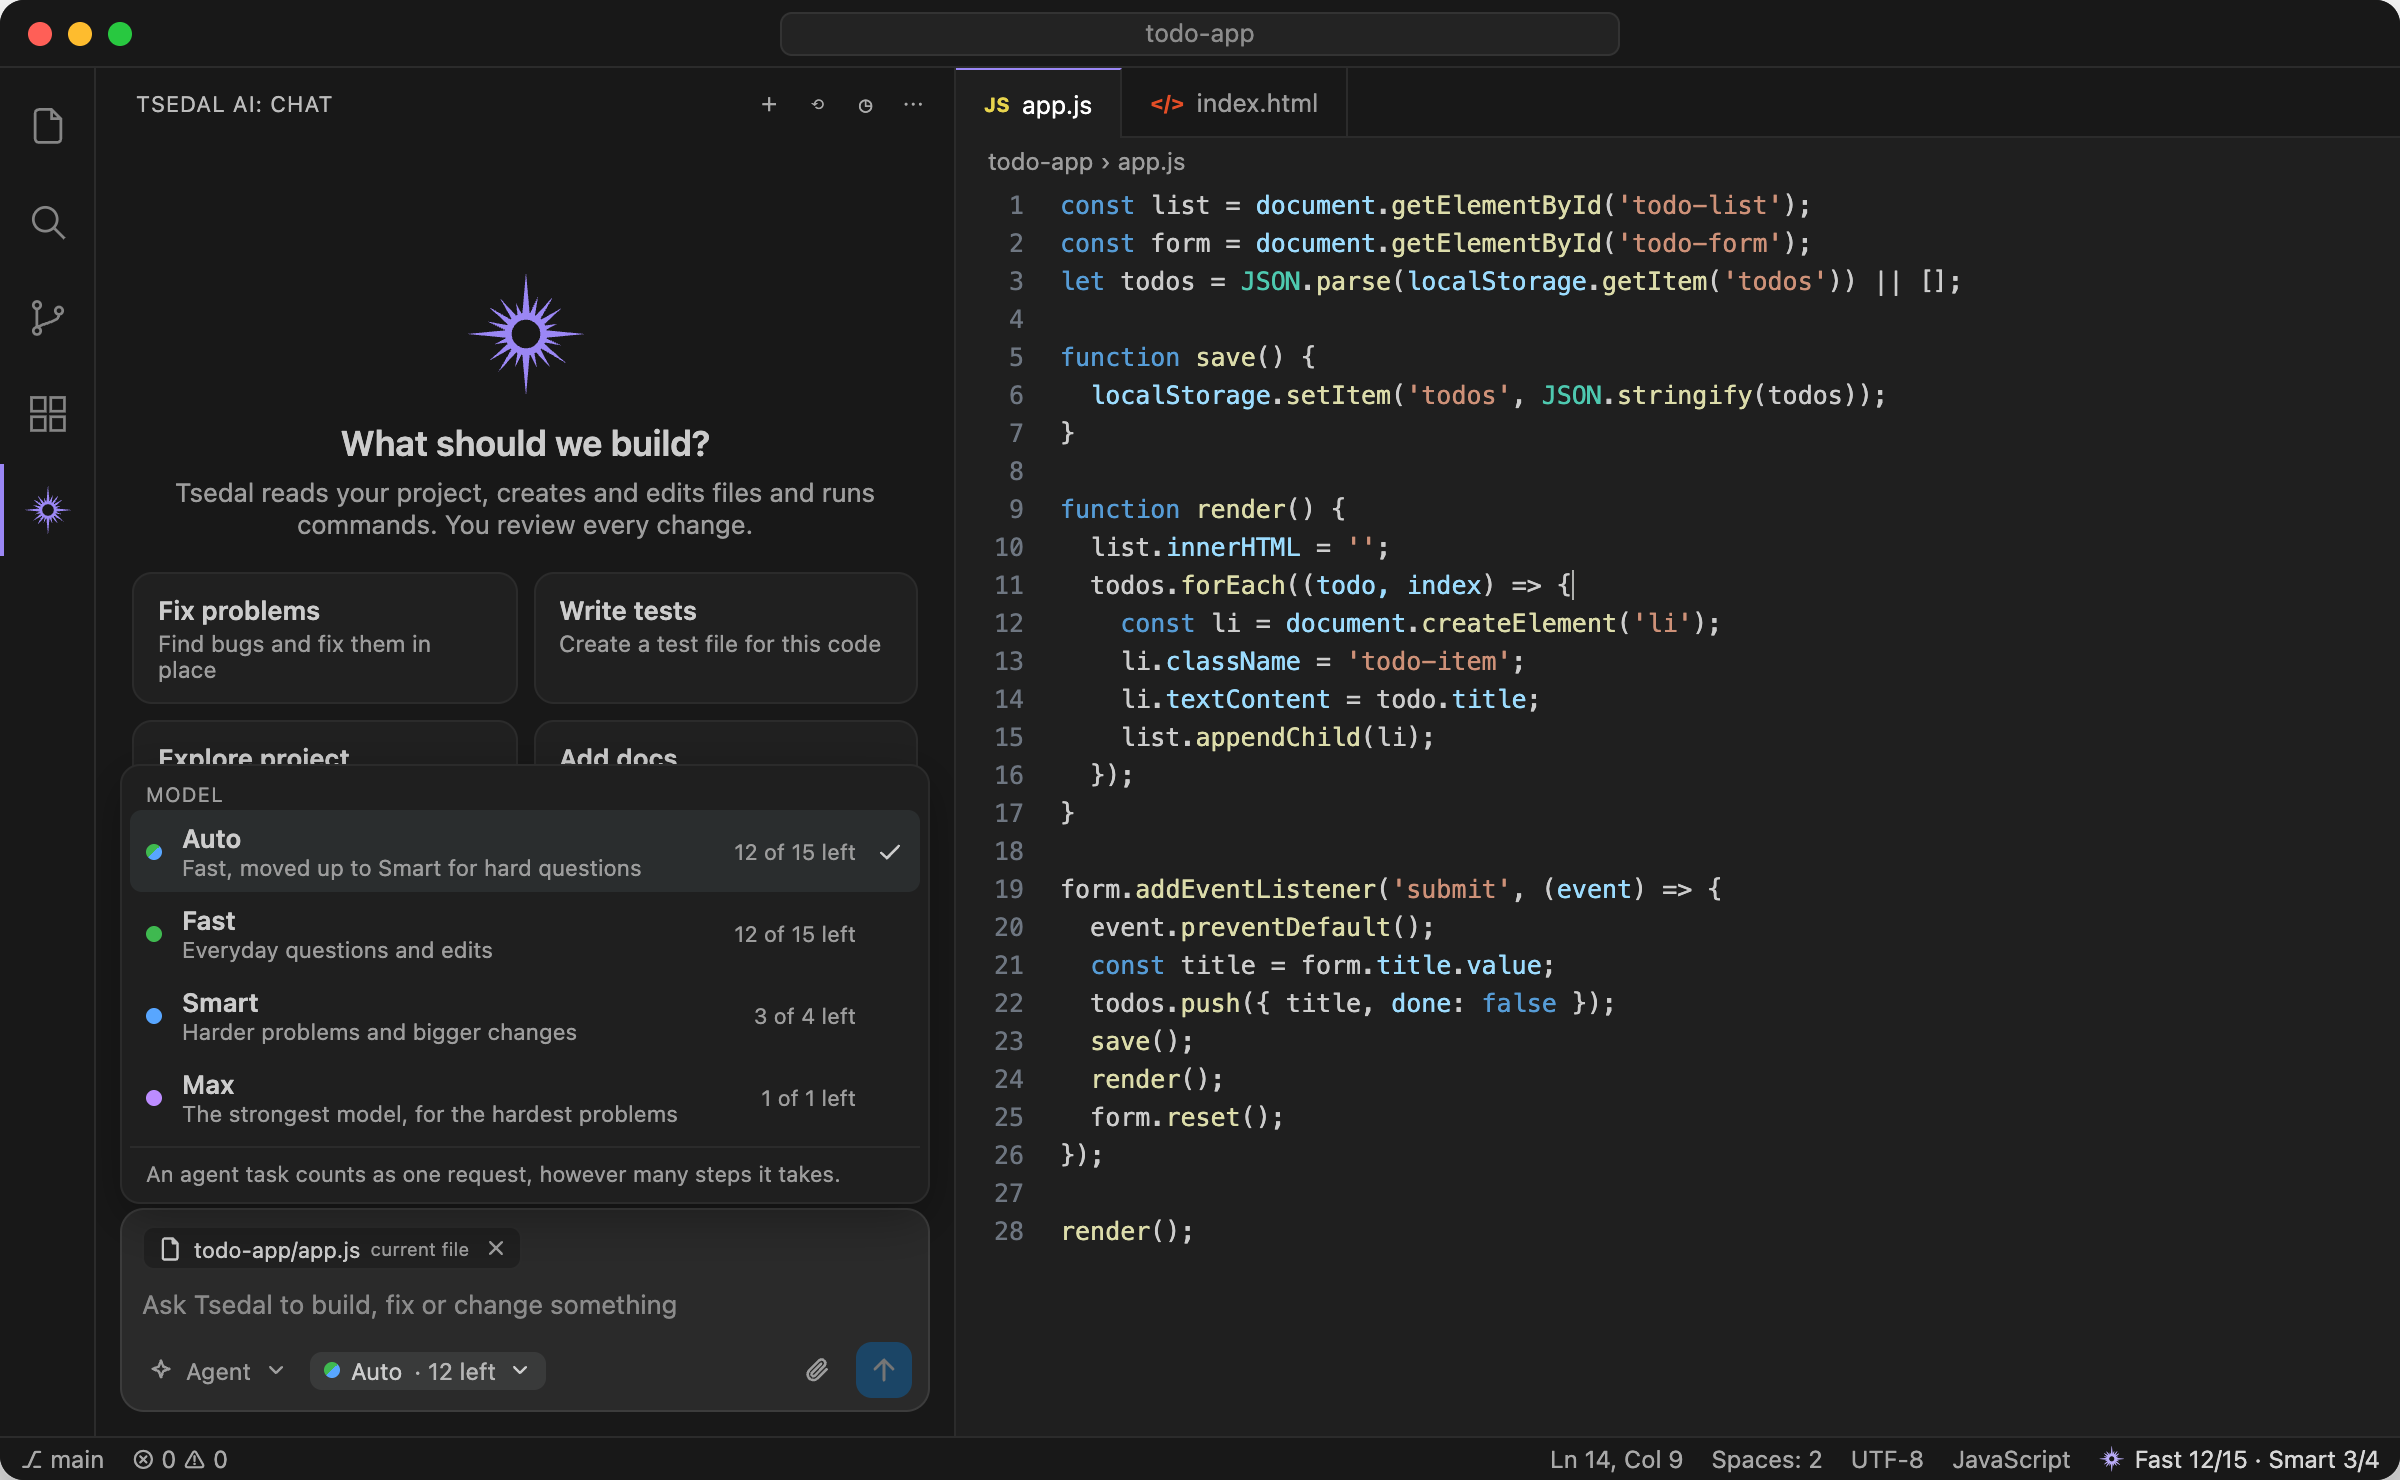Remove the todo-app/app.js context chip

[496, 1248]
